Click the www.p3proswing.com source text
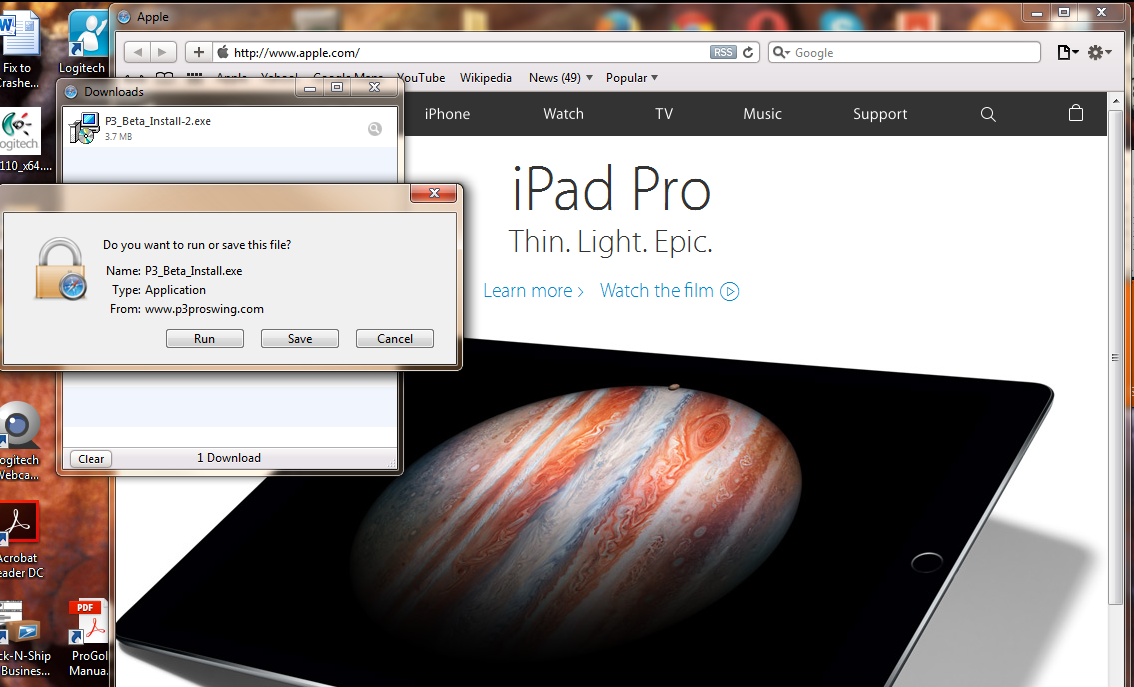This screenshot has width=1134, height=687. 204,309
